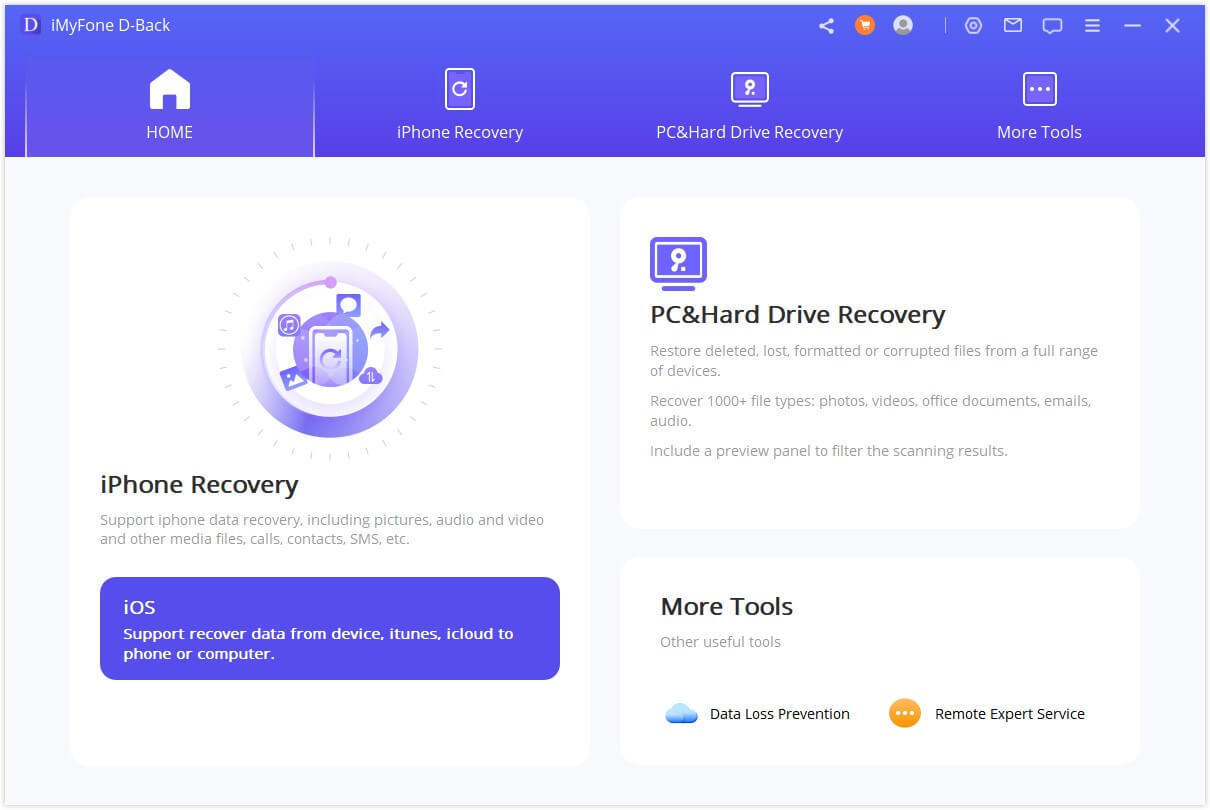
Task: Open the user account avatar icon
Action: point(903,26)
